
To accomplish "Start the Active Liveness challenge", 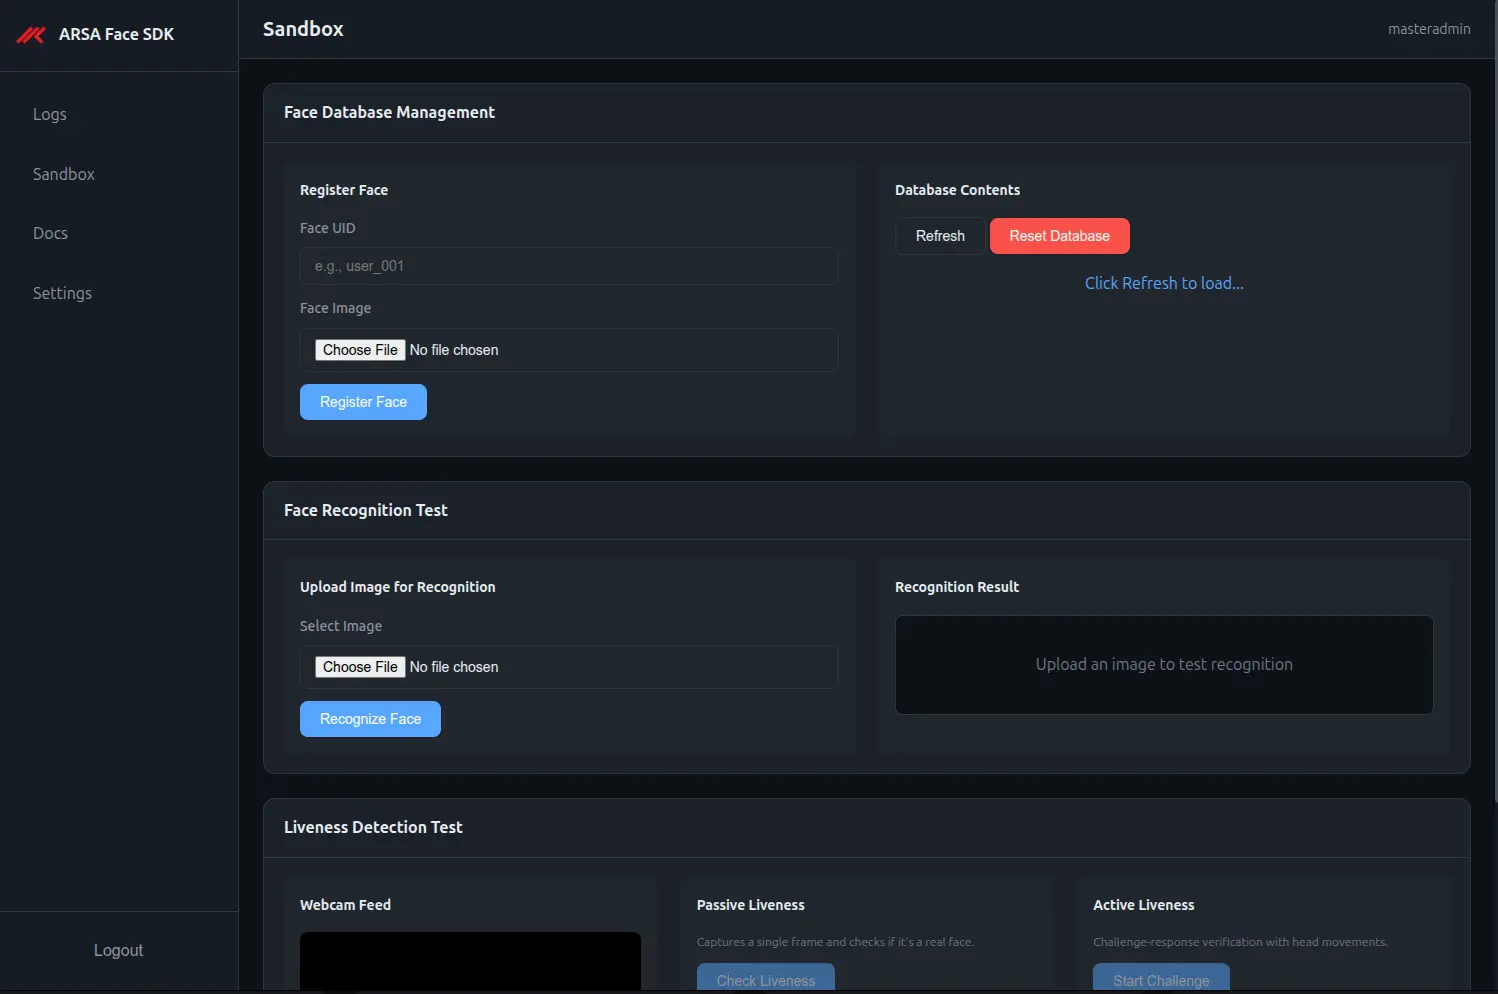I will click(1160, 980).
